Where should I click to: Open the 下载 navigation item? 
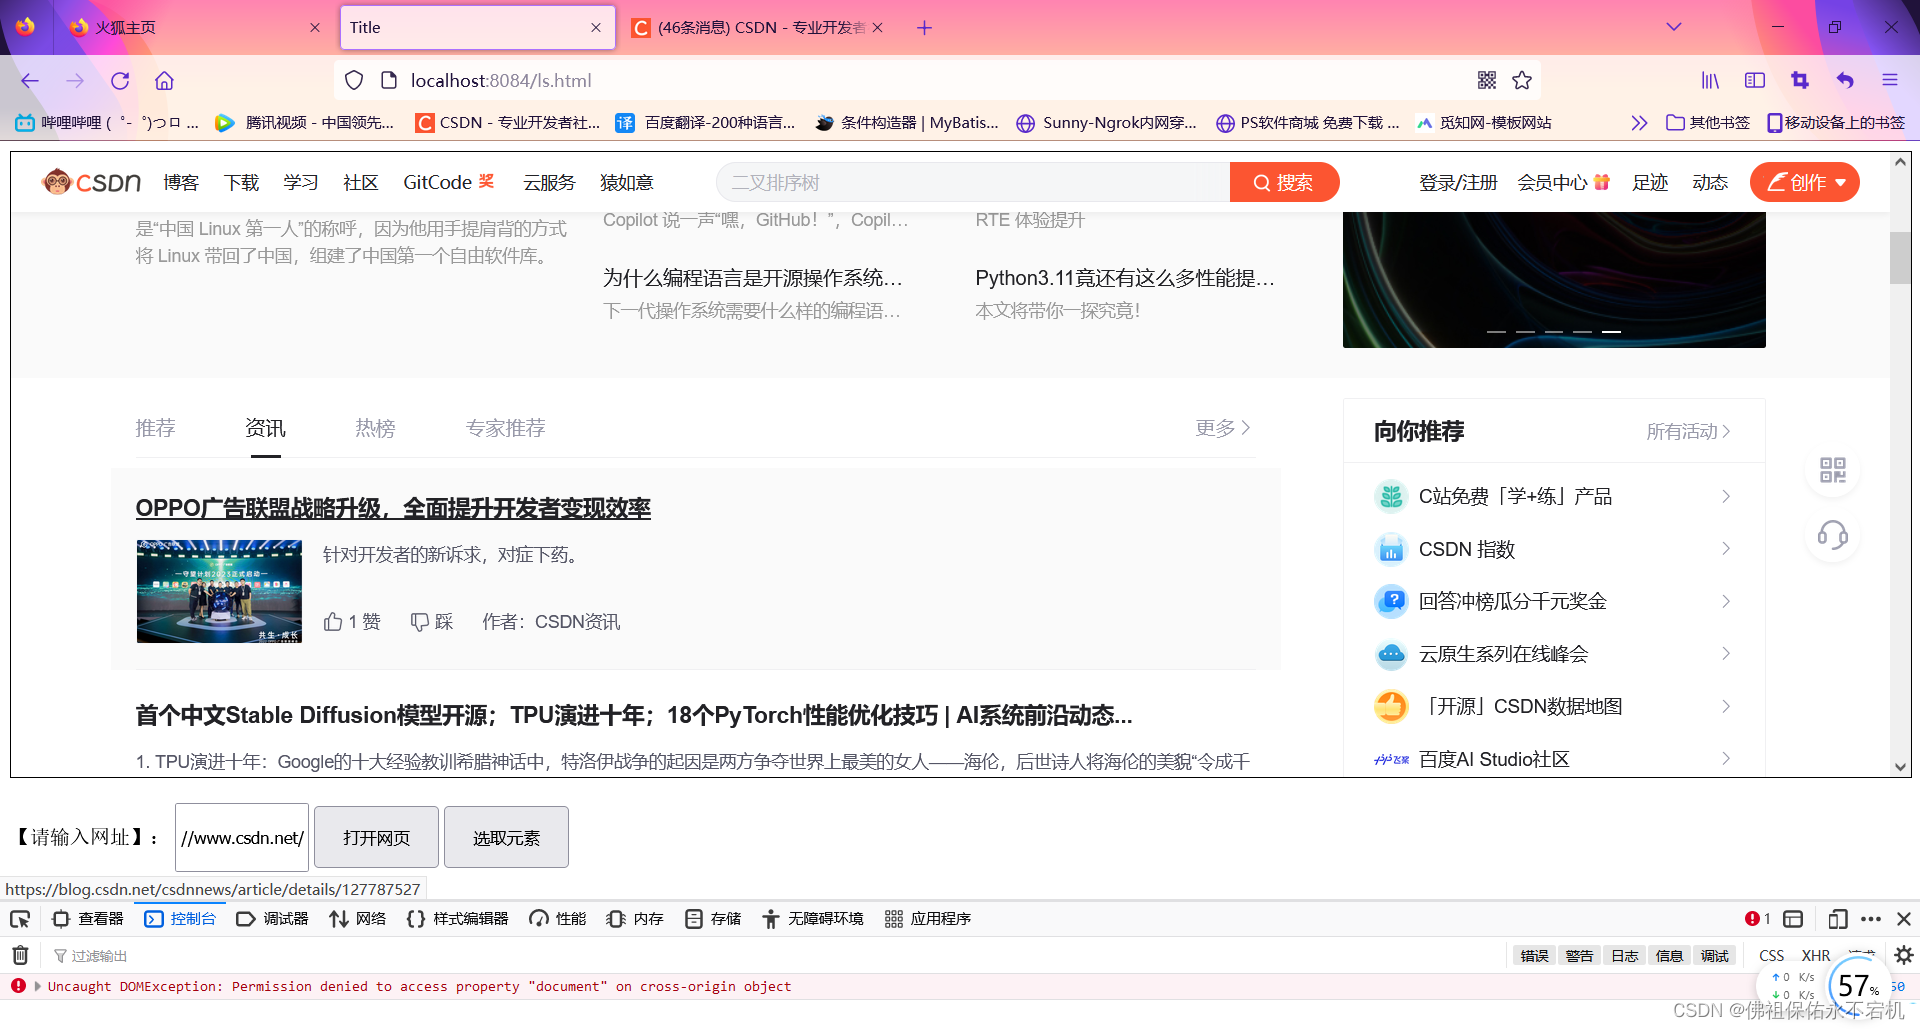click(x=241, y=182)
